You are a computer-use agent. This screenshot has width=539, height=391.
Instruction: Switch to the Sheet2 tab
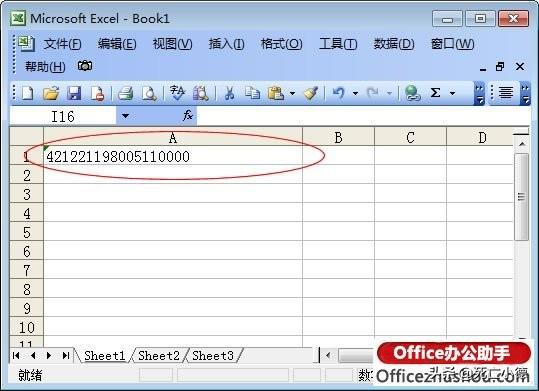coord(159,356)
